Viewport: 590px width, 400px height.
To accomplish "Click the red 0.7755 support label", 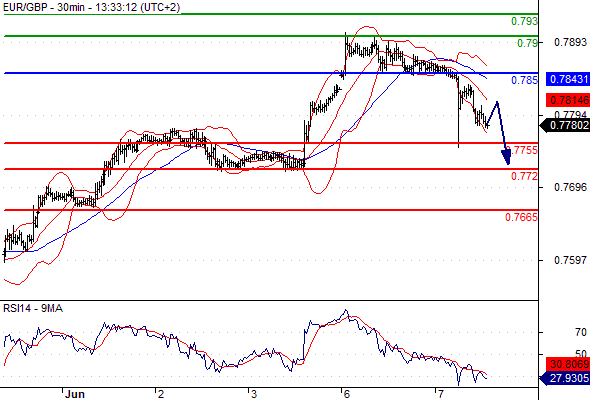I will coord(522,150).
